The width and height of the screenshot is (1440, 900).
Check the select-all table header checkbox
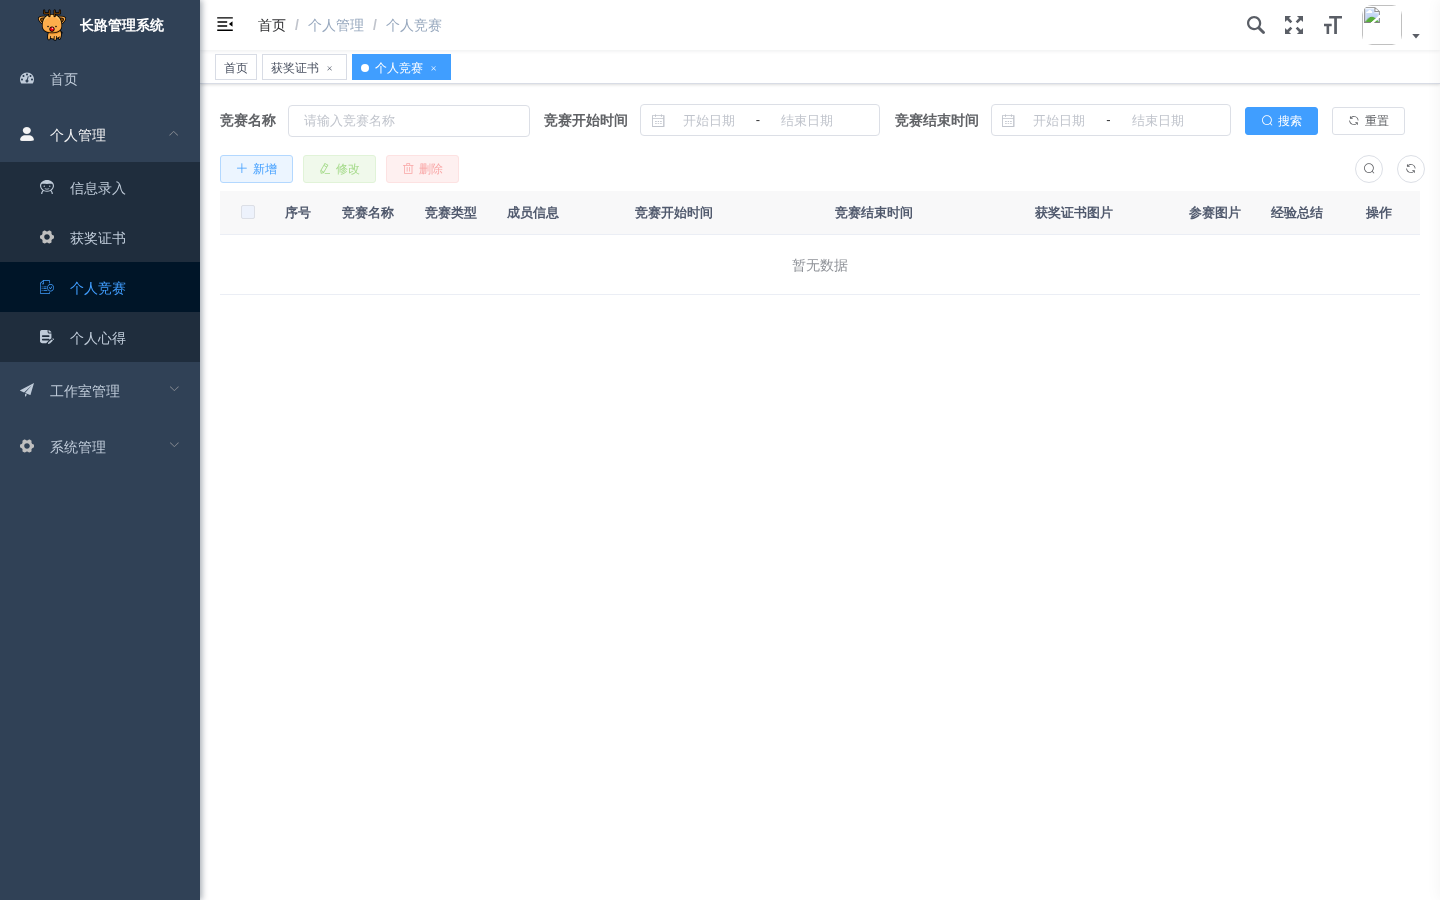click(x=248, y=212)
